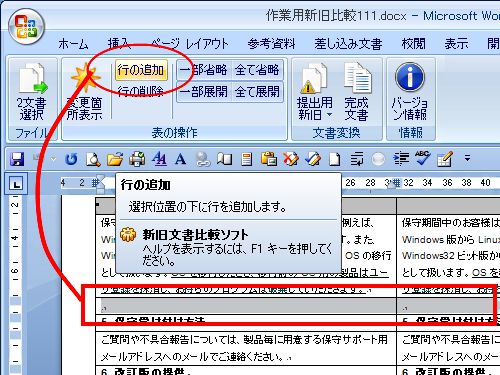Viewport: 500px width, 375px height.
Task: Click the Quick Print printer icon
Action: 137,159
